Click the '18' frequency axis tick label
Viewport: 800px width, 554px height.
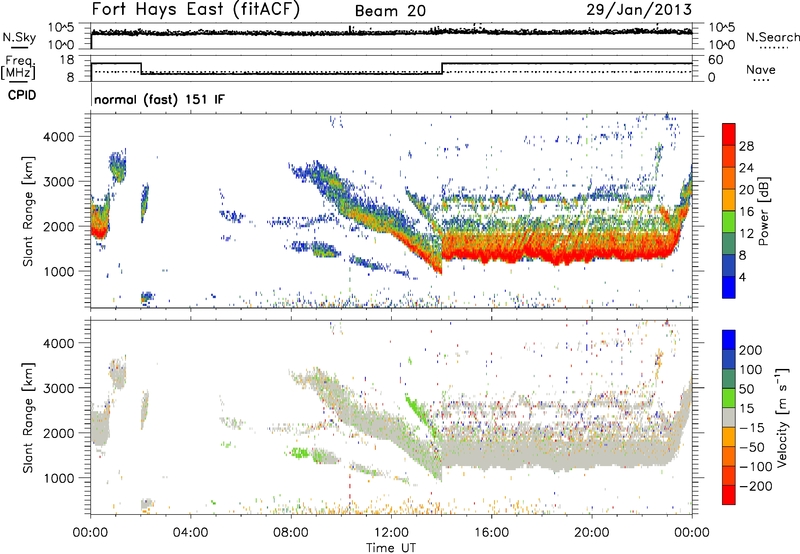67,60
